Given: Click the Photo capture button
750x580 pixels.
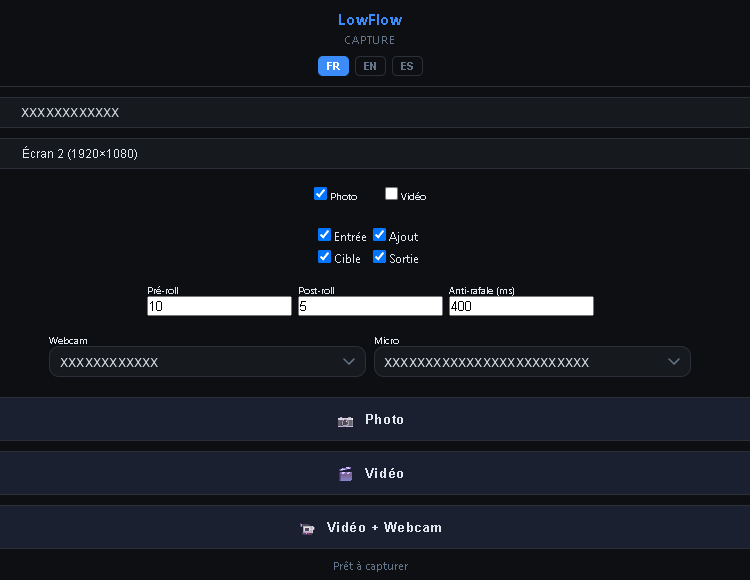Looking at the screenshot, I should click(x=375, y=419).
